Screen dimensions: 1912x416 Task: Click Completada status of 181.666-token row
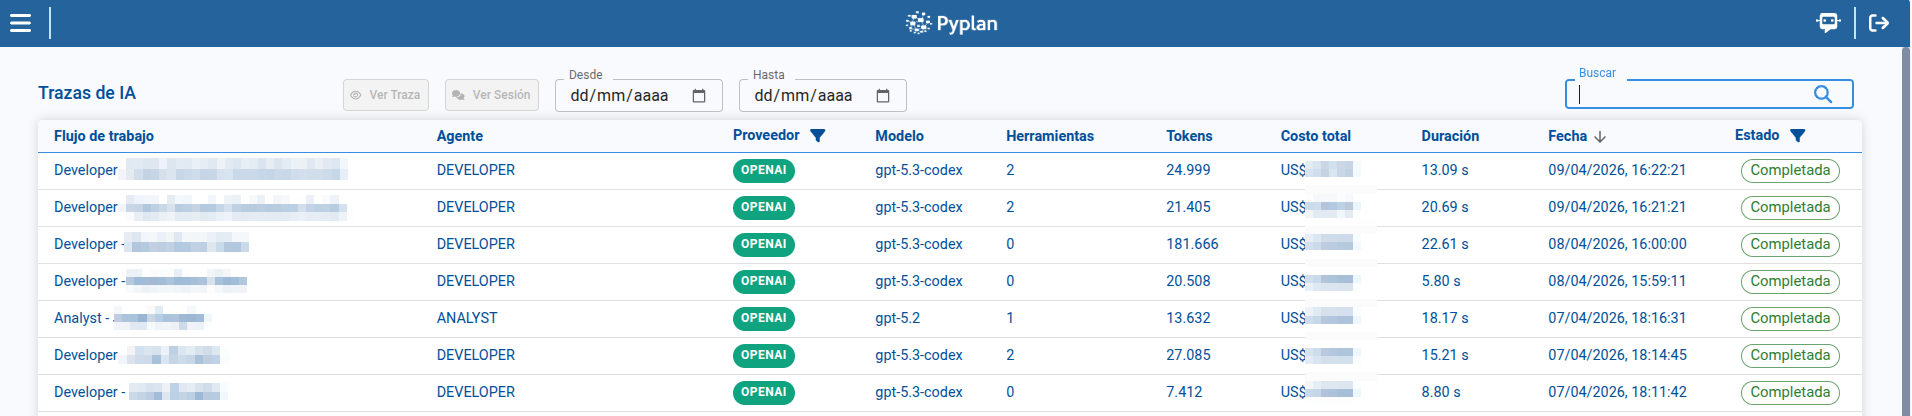(x=1790, y=245)
